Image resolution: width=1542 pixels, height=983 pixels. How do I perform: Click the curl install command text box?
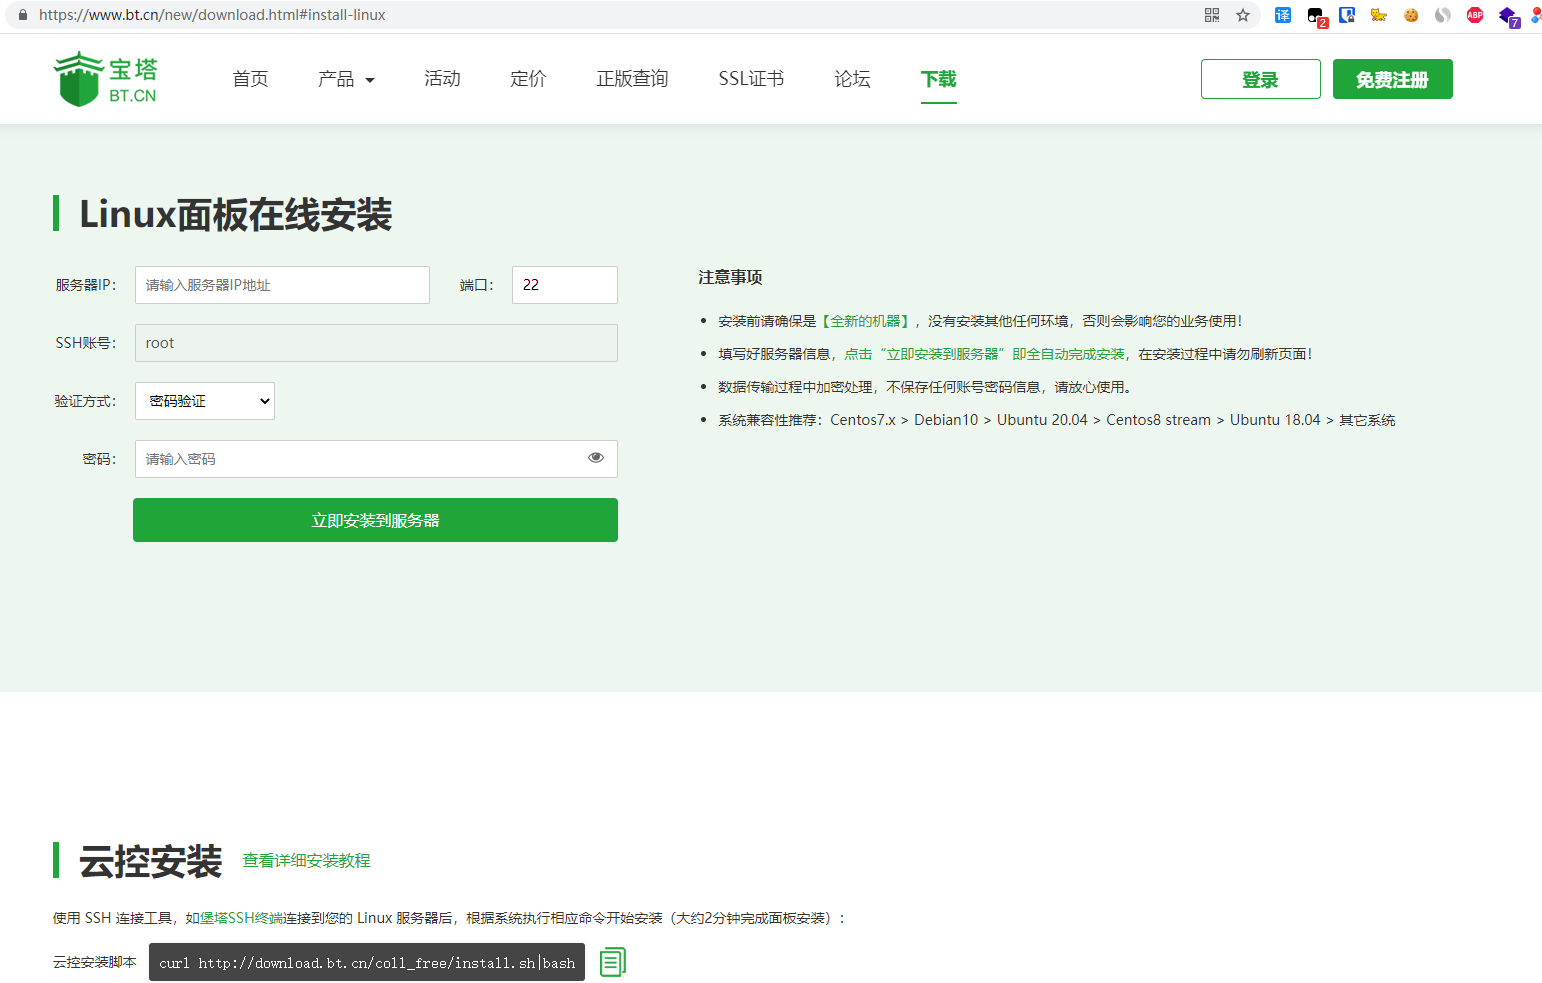[367, 962]
